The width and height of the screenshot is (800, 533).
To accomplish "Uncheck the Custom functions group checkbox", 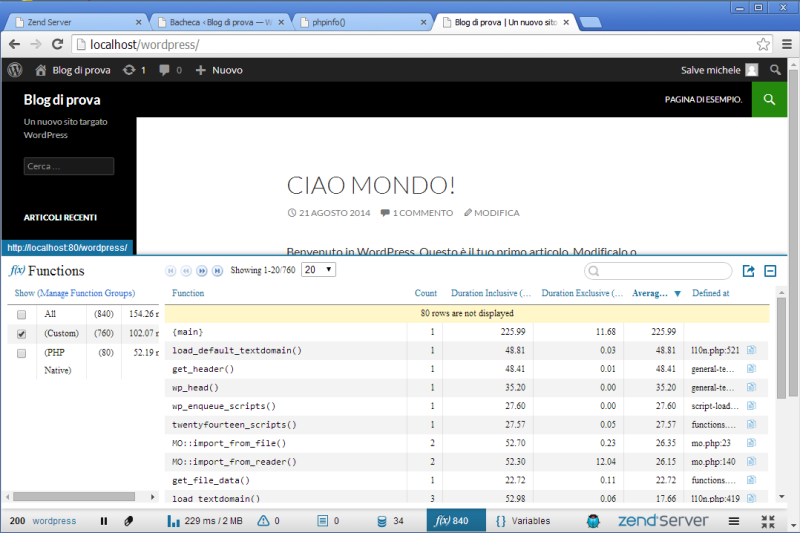I will 21,334.
